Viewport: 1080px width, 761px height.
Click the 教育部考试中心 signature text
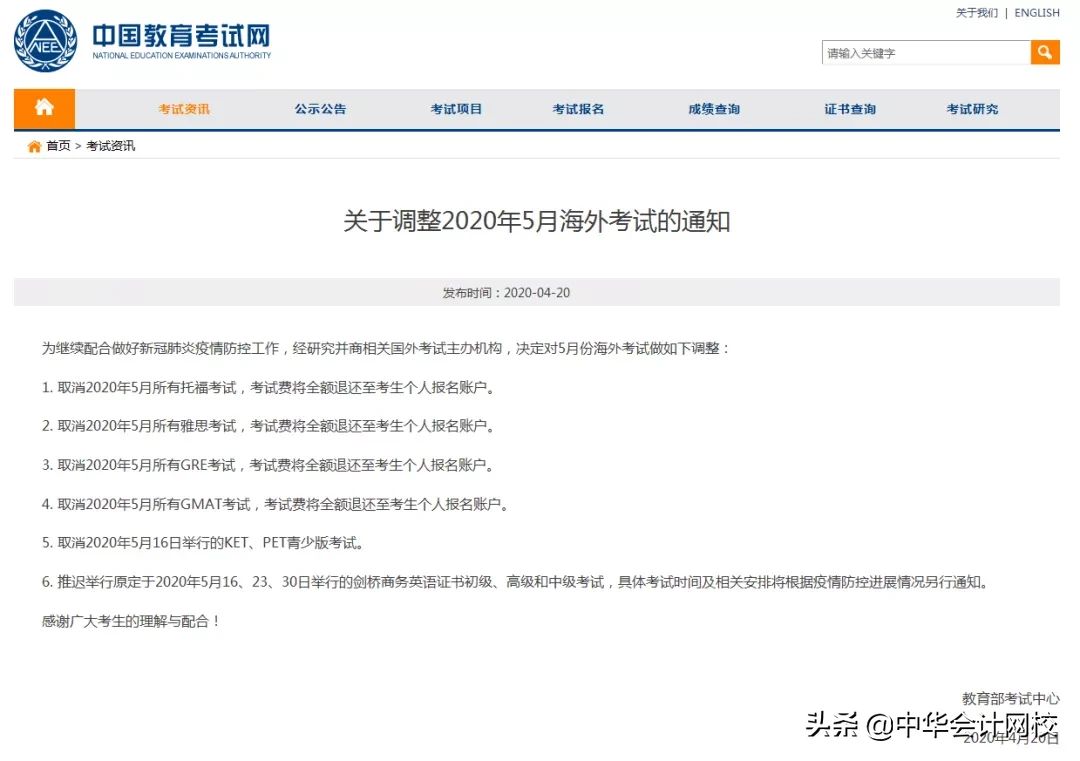tap(1010, 699)
